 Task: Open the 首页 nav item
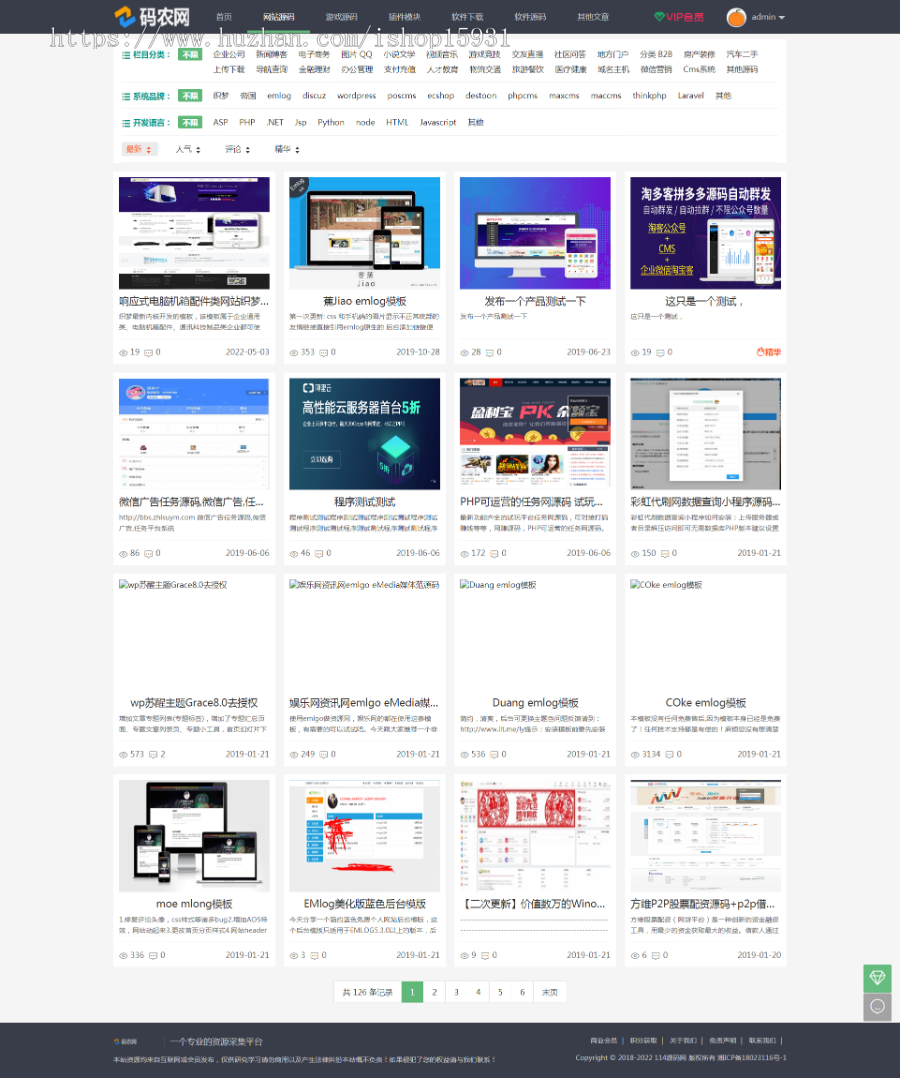tap(223, 16)
